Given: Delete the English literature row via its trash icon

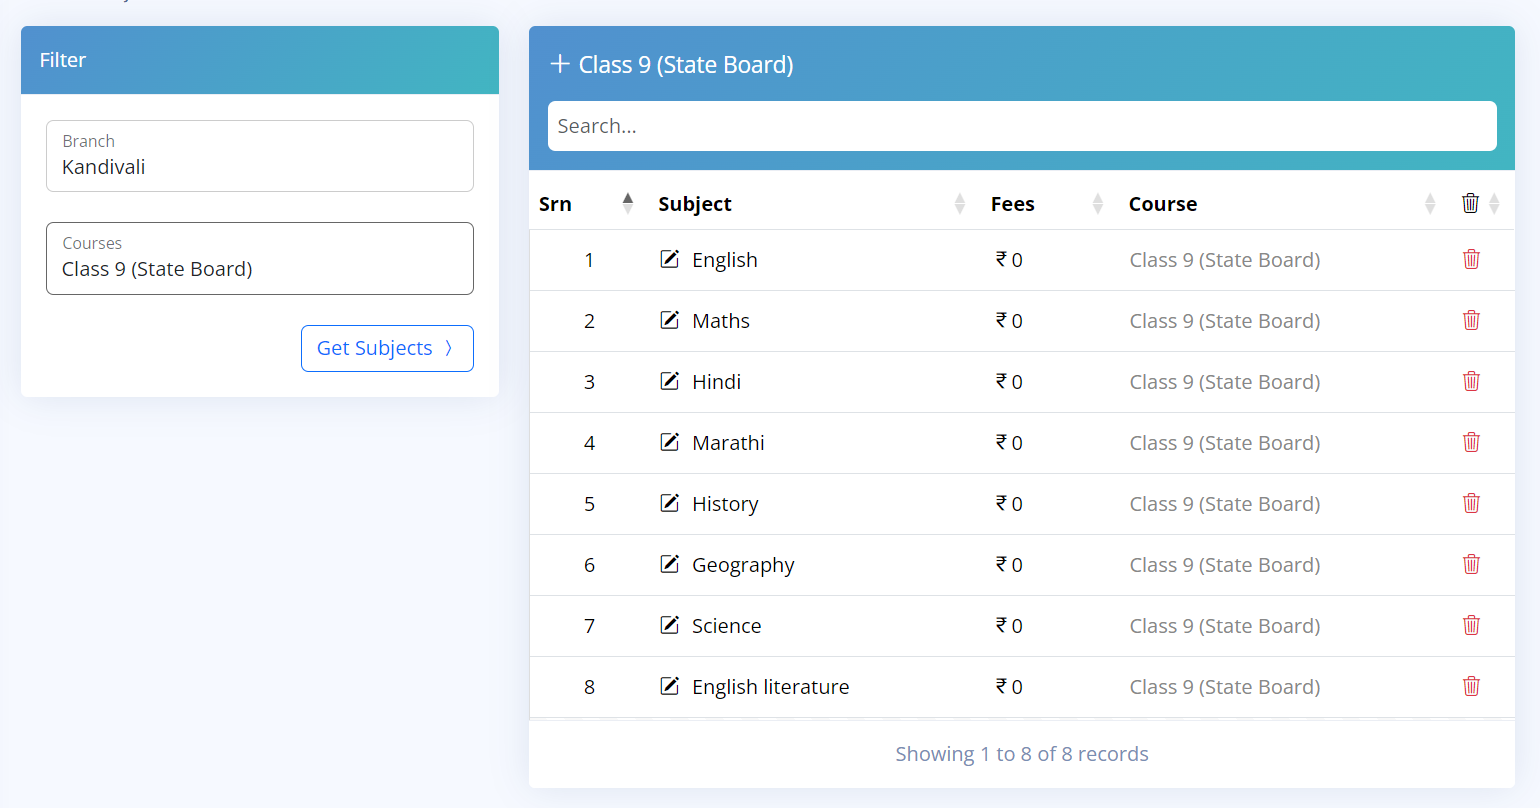Looking at the screenshot, I should point(1471,686).
